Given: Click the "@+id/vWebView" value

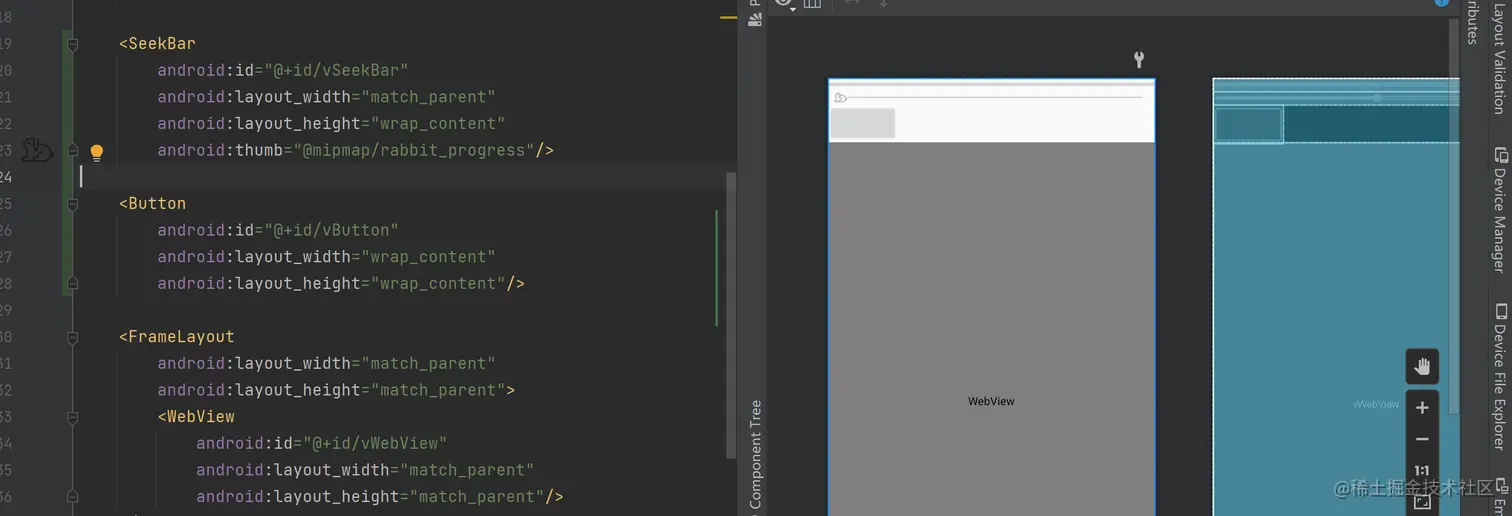Looking at the screenshot, I should click(375, 443).
